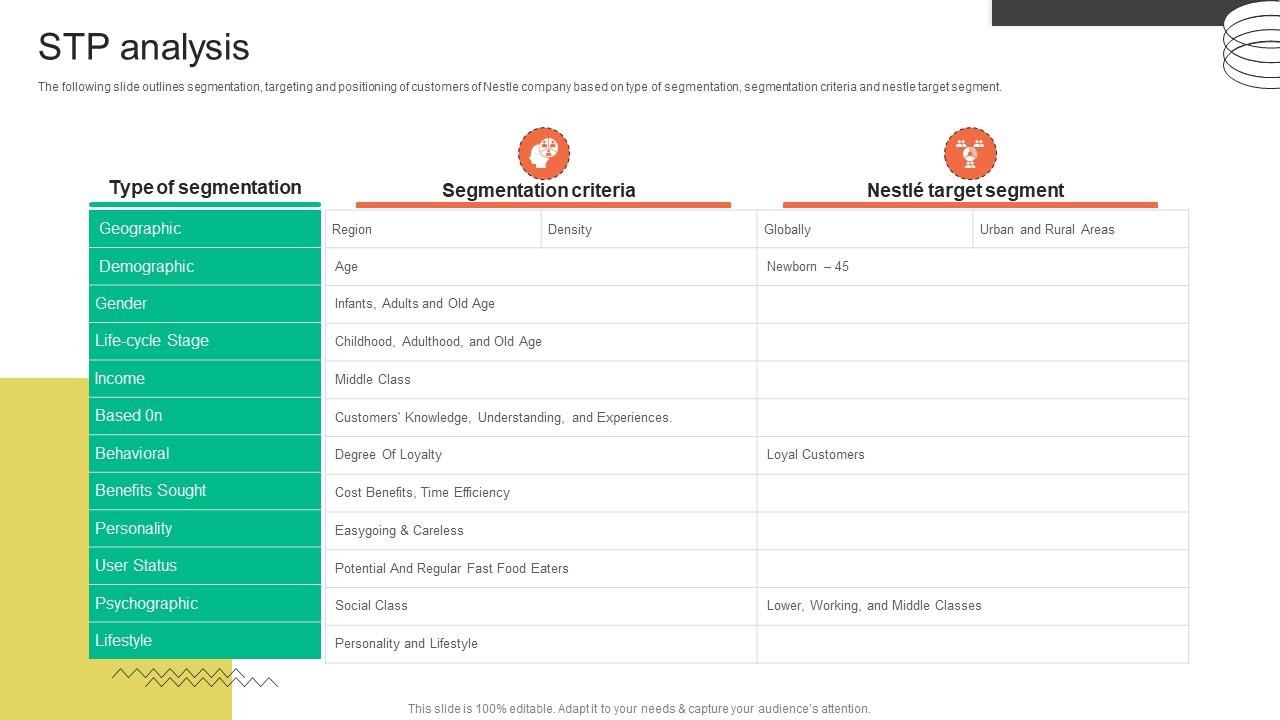Image resolution: width=1280 pixels, height=720 pixels.
Task: Select Customers' Knowledge, Understanding, and Experiences cell
Action: tap(541, 417)
